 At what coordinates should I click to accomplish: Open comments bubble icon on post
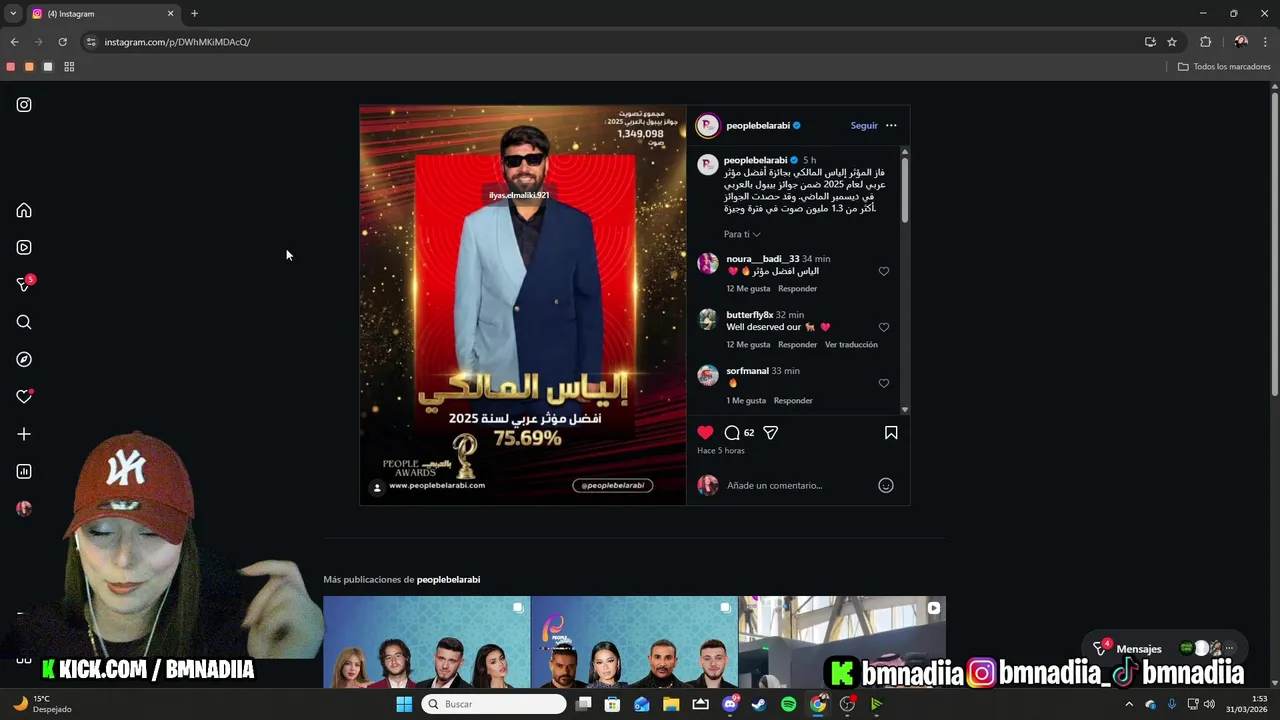(732, 433)
